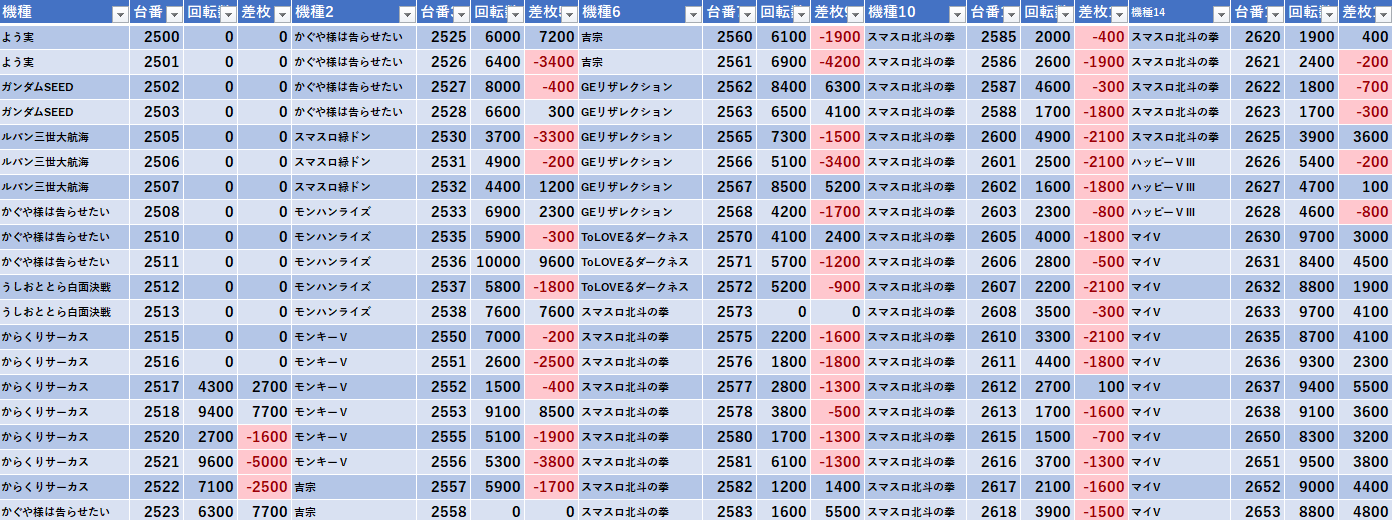The height and width of the screenshot is (520, 1392).
Task: Select machine number cell 2625
Action: tap(1258, 137)
